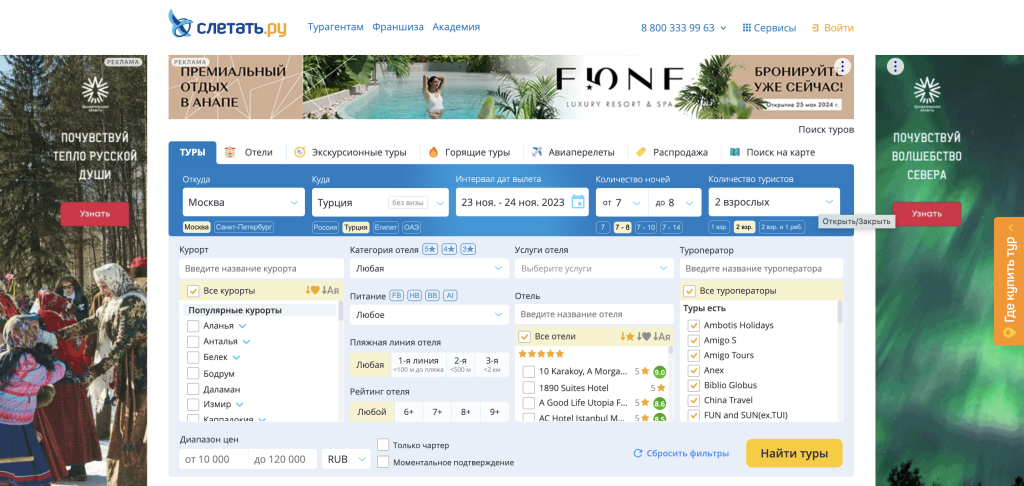The width and height of the screenshot is (1024, 486).
Task: Open the Турагентам link
Action: tap(336, 27)
